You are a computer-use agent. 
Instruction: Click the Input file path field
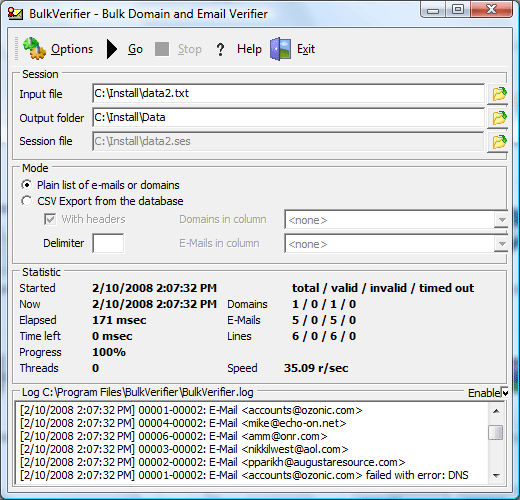[x=288, y=93]
